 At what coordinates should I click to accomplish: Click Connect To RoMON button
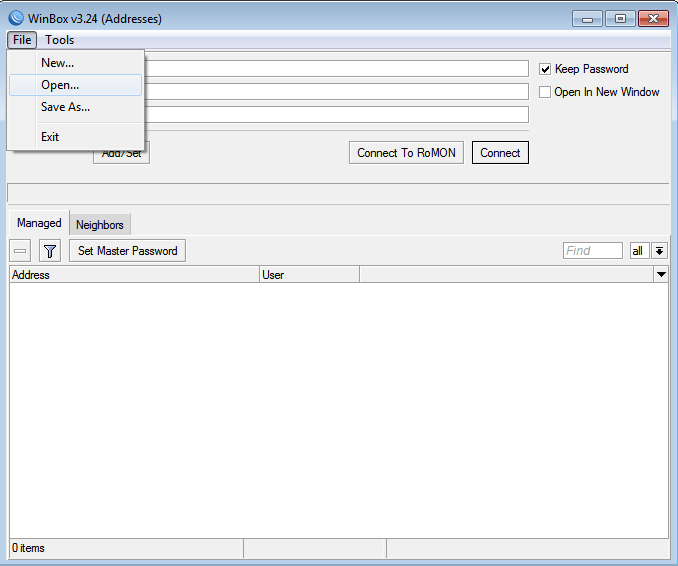click(x=406, y=153)
